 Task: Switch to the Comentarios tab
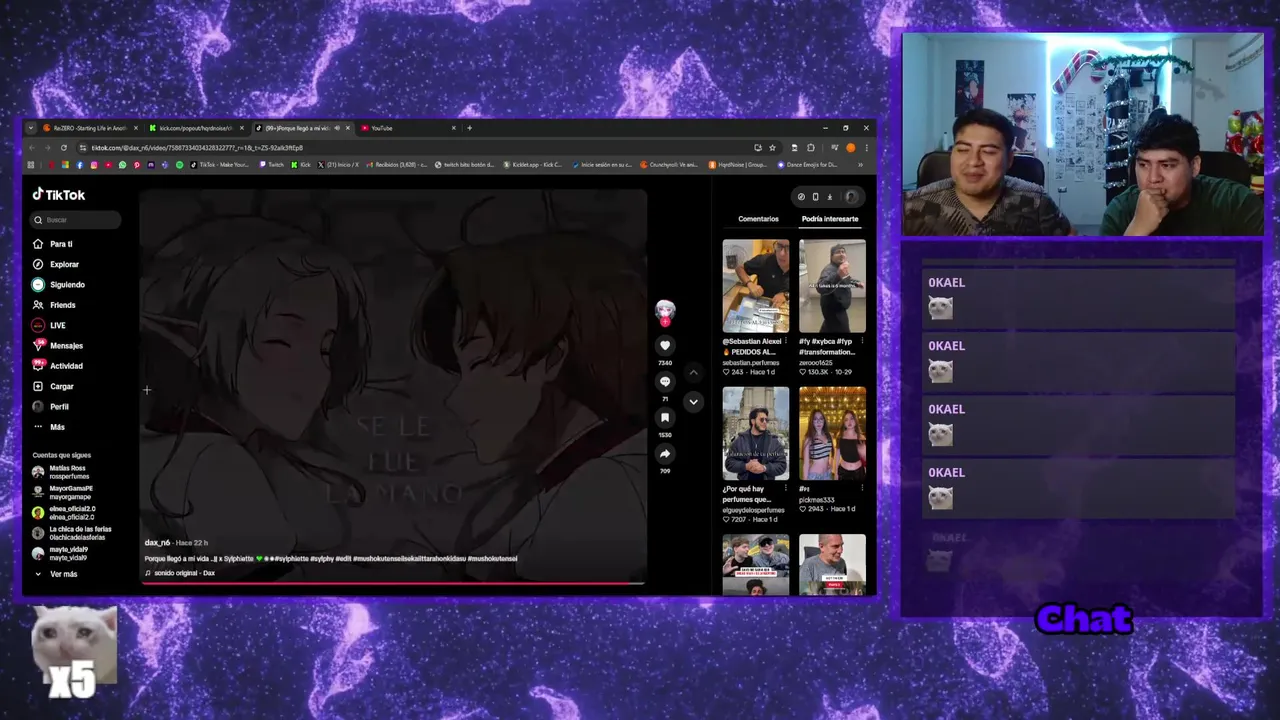coord(758,219)
